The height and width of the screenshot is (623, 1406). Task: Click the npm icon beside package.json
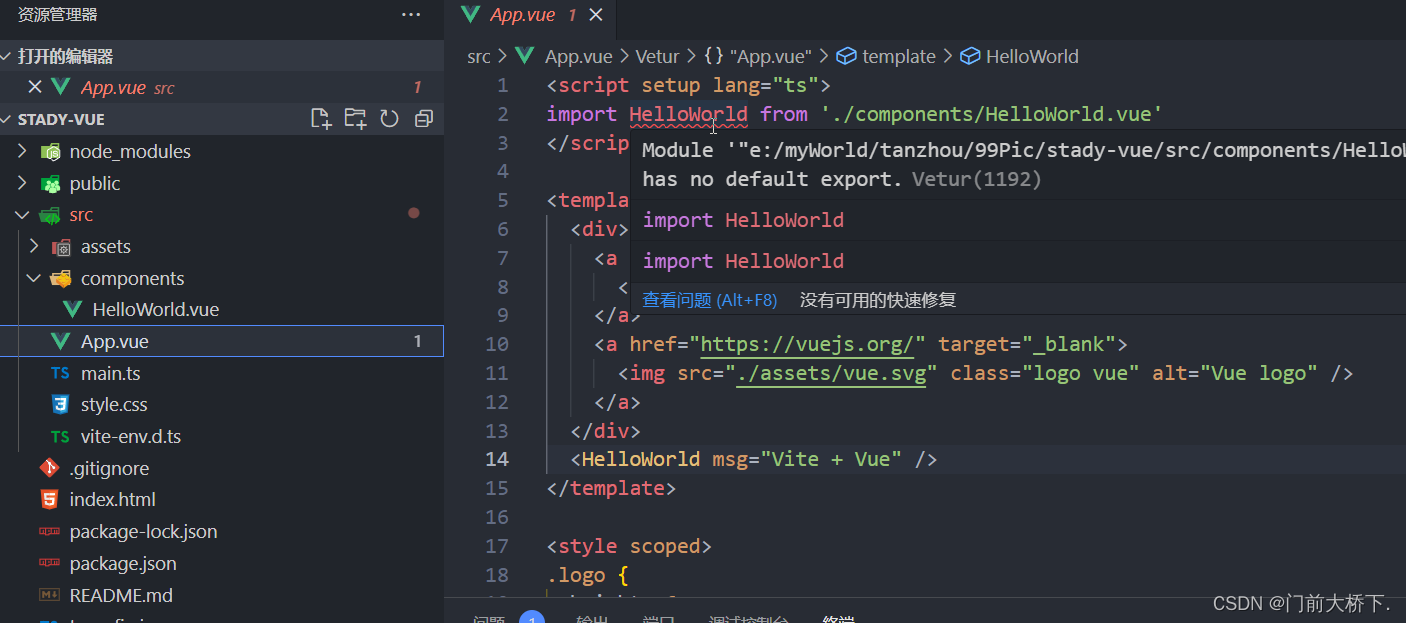click(49, 564)
